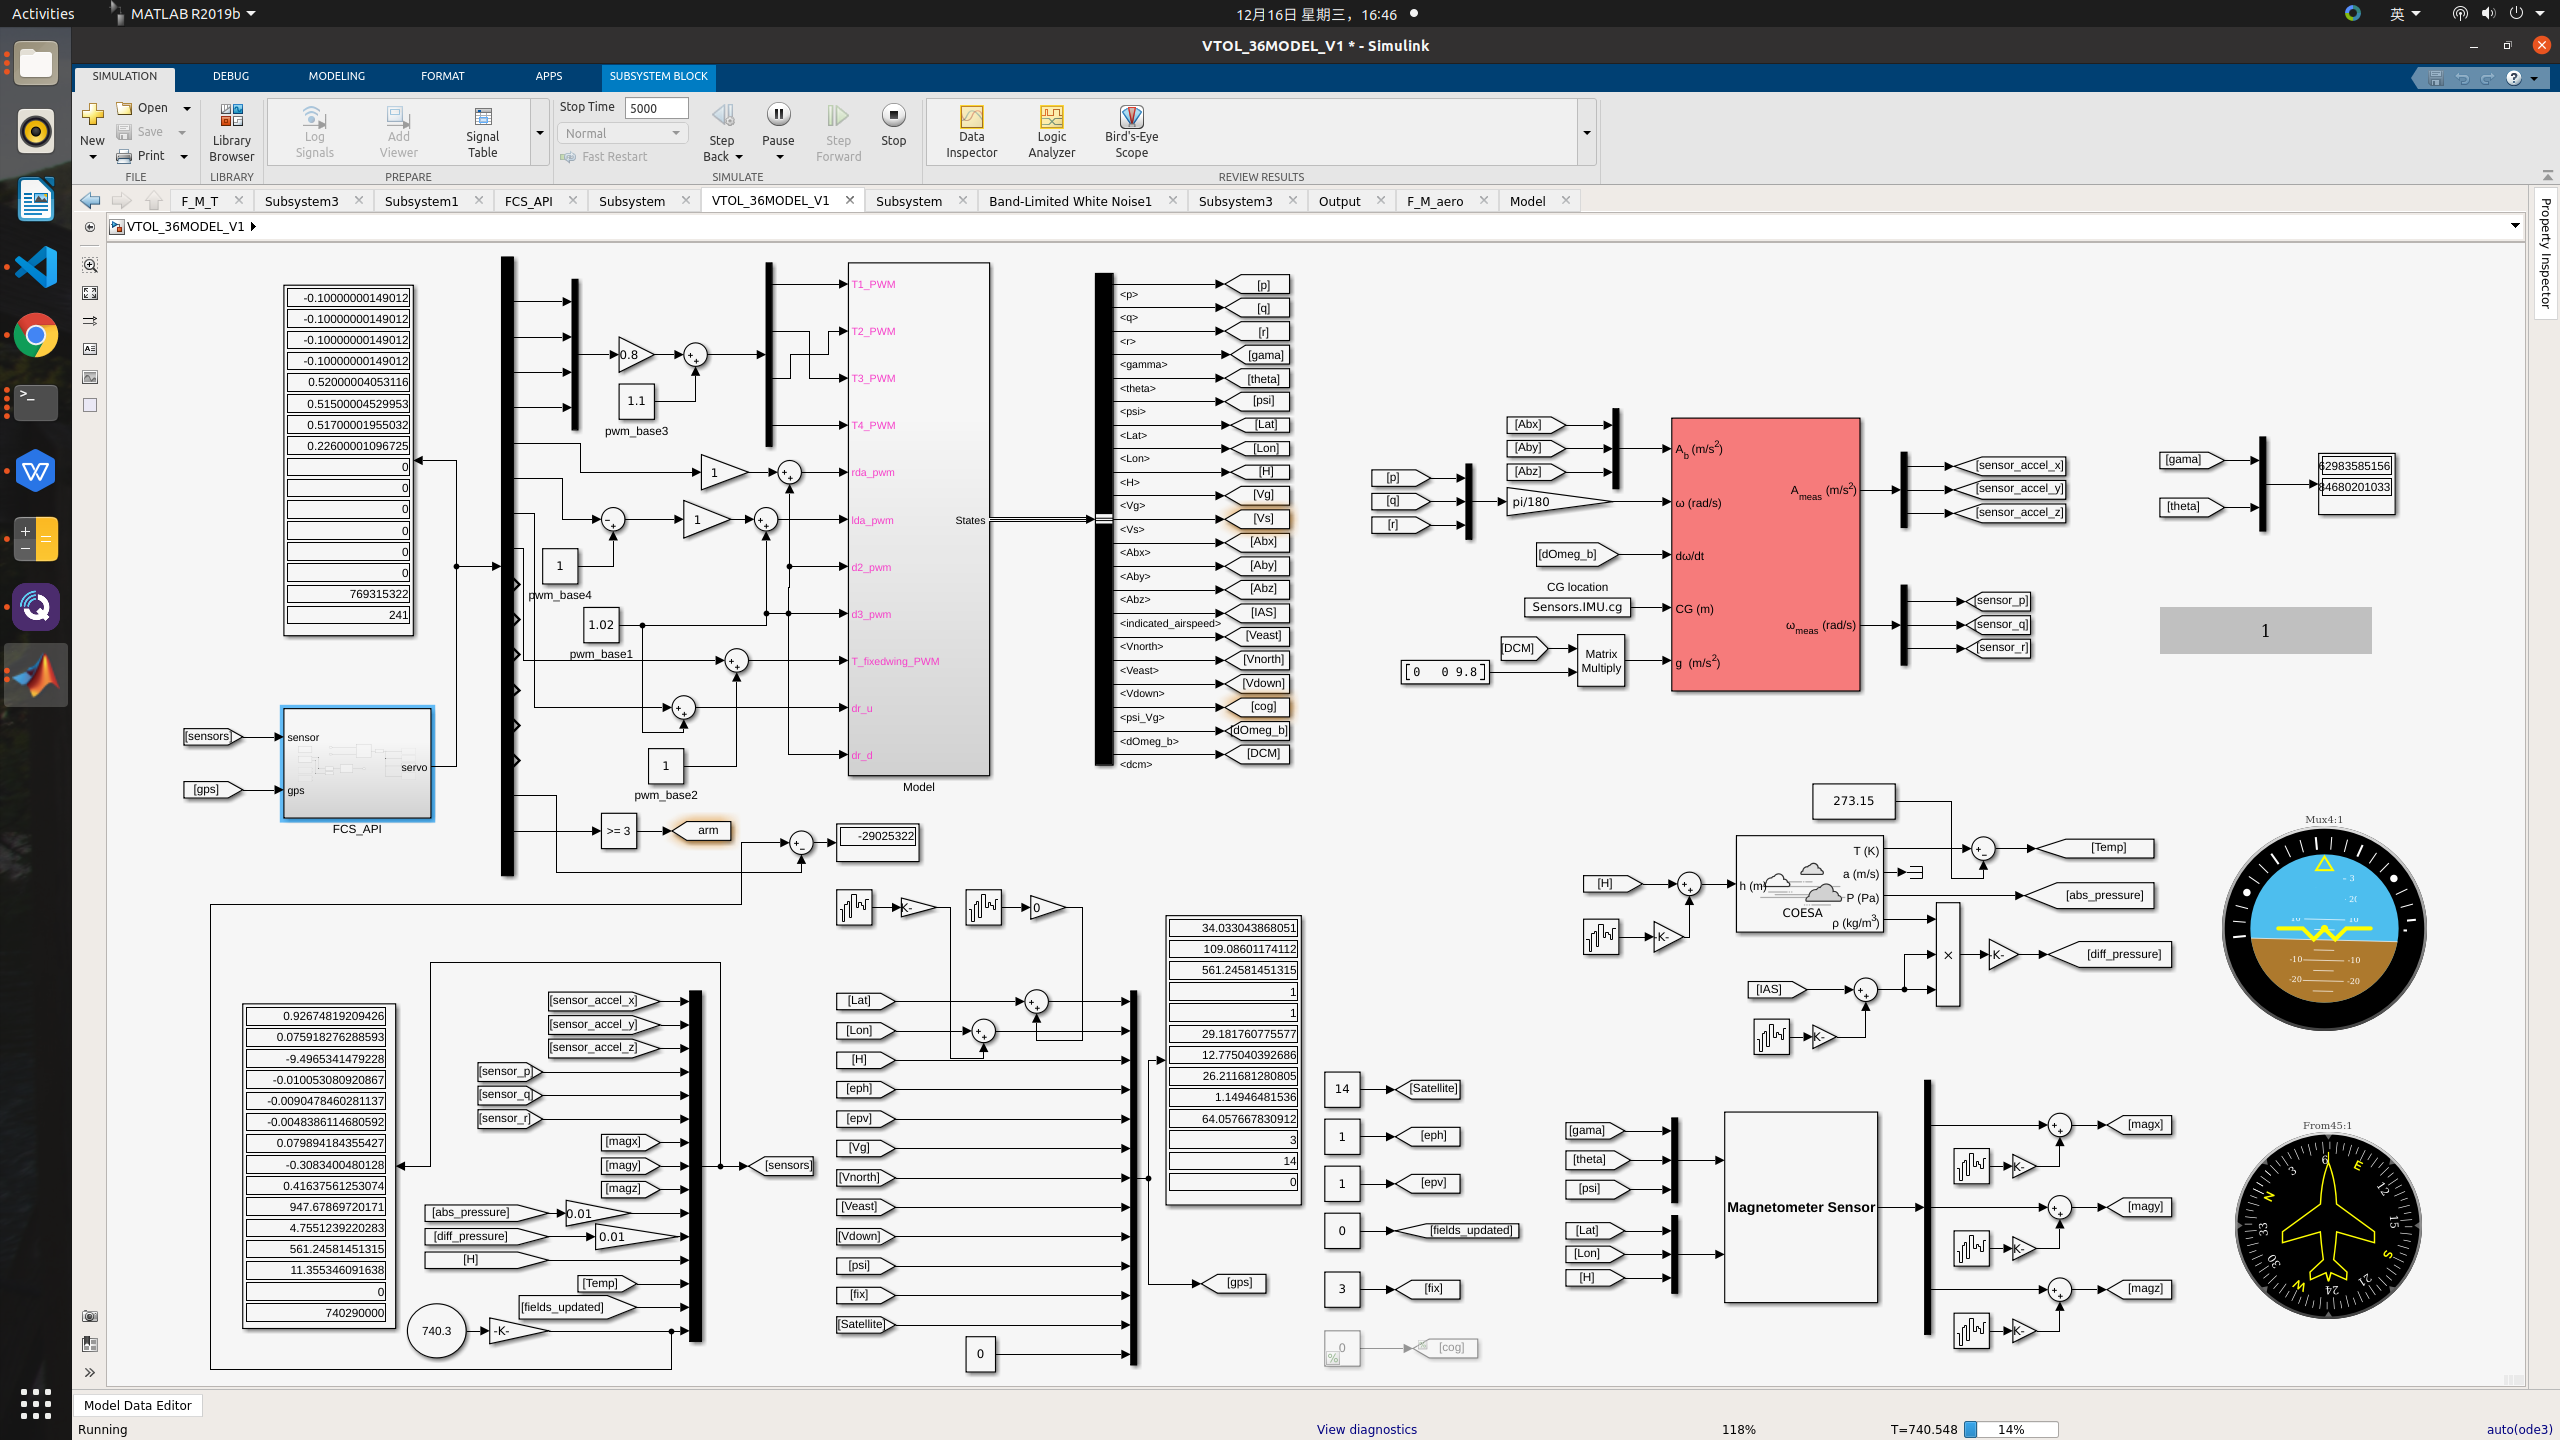Stop the simulation

click(894, 125)
